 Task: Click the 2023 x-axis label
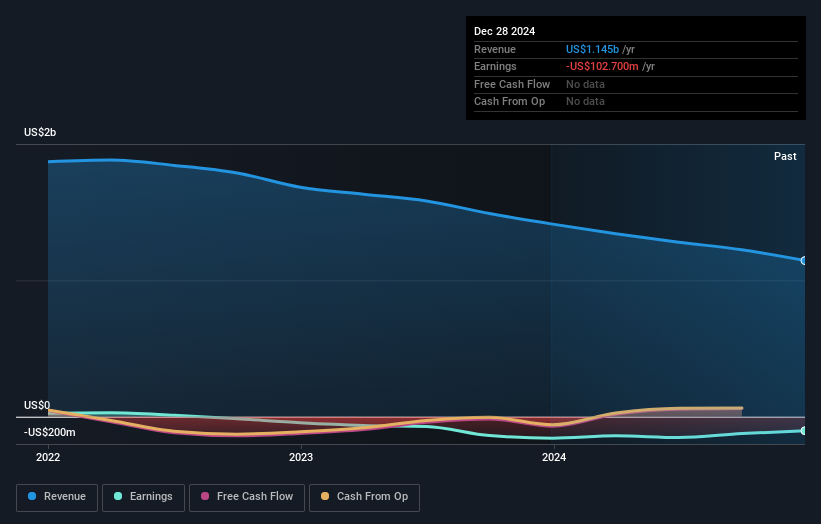click(301, 457)
